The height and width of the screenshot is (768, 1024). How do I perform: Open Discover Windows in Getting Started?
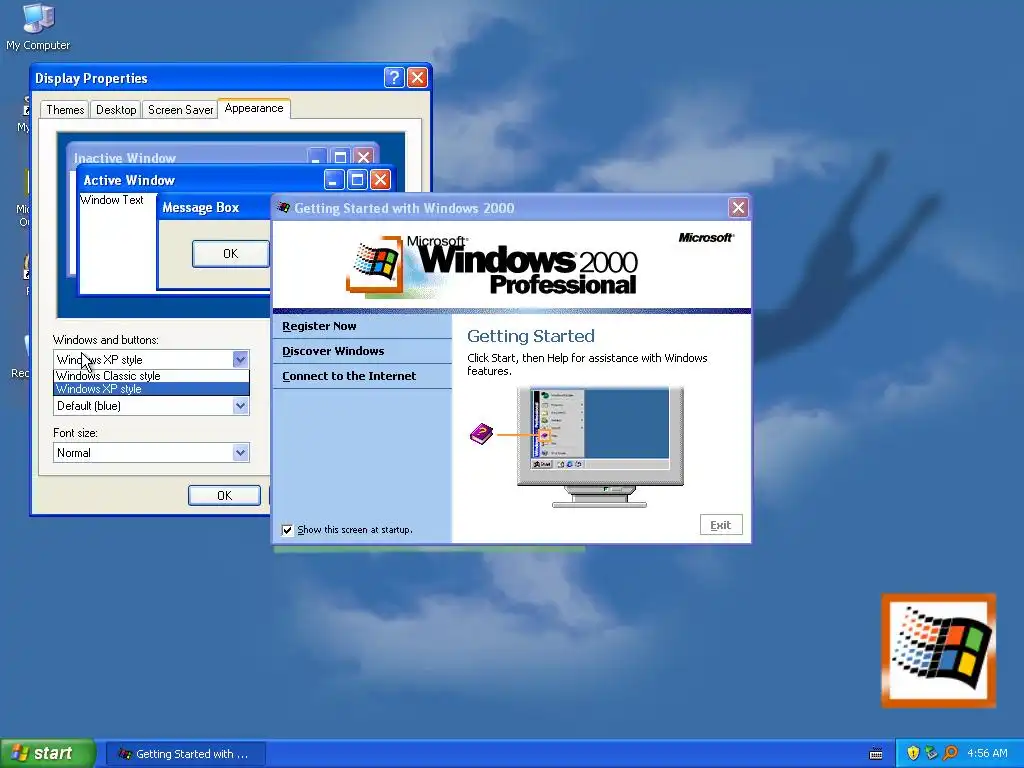click(x=333, y=351)
